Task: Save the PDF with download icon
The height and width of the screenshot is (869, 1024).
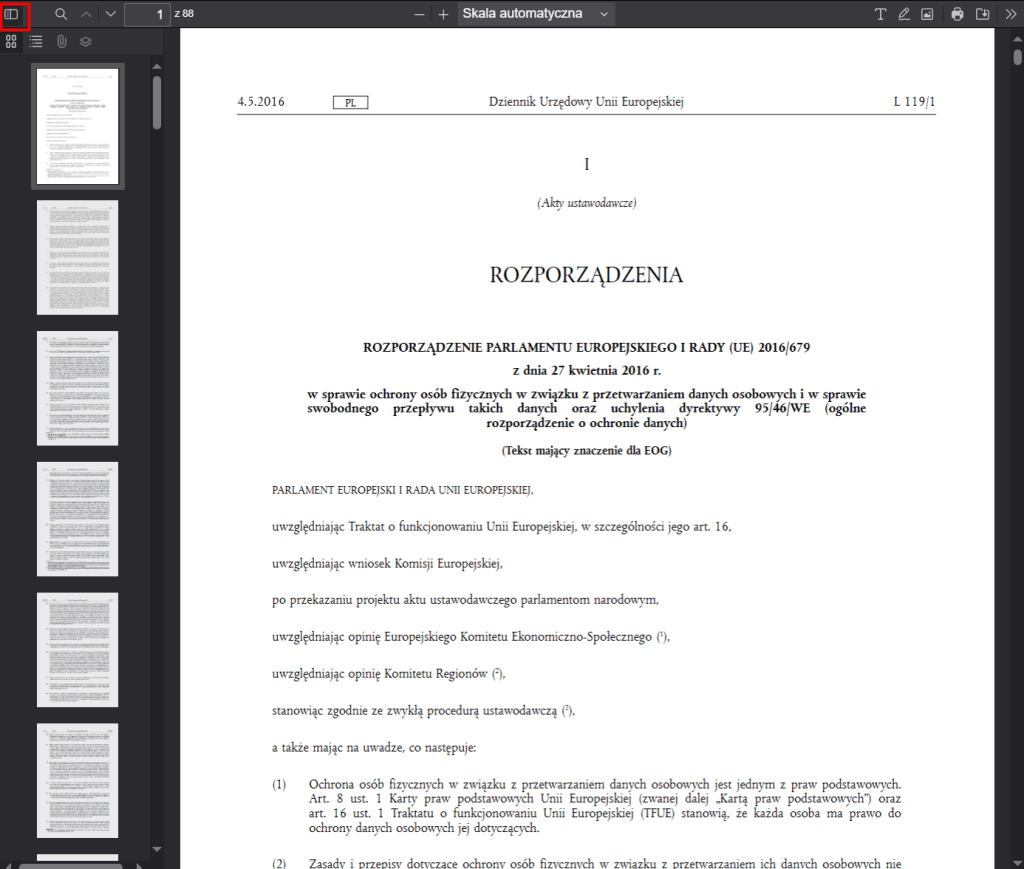Action: [x=982, y=14]
